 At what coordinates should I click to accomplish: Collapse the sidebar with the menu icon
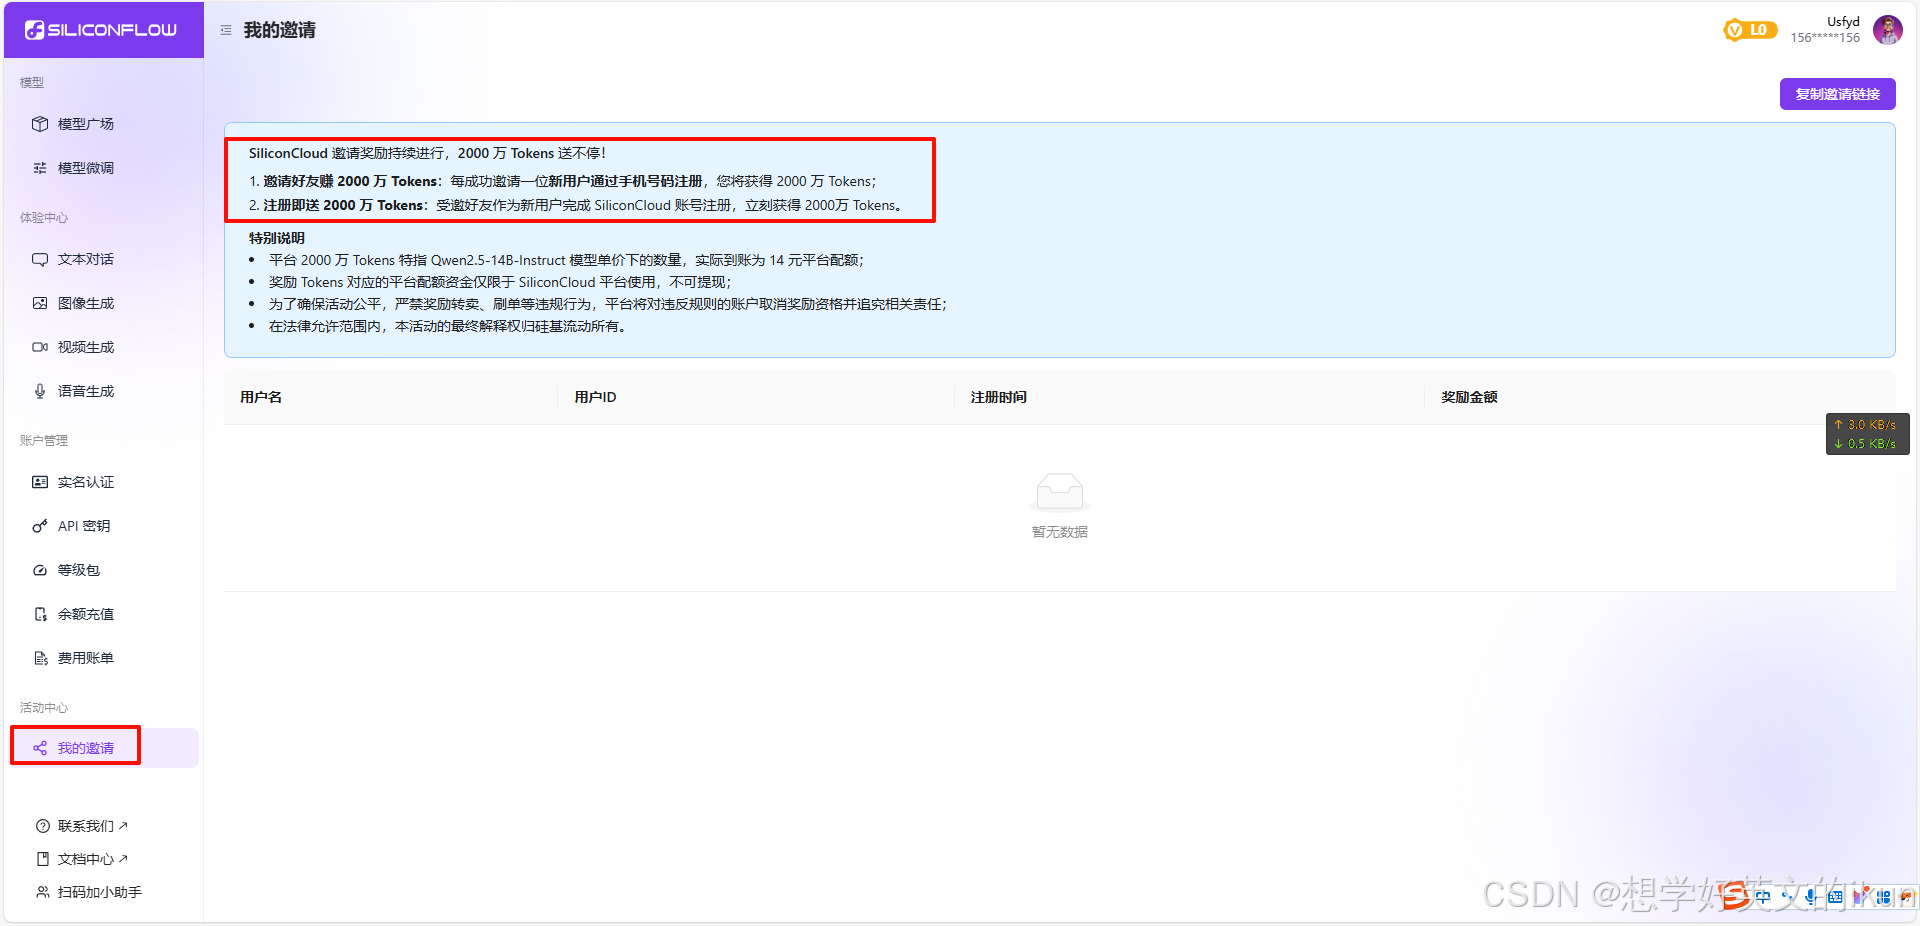[x=226, y=30]
